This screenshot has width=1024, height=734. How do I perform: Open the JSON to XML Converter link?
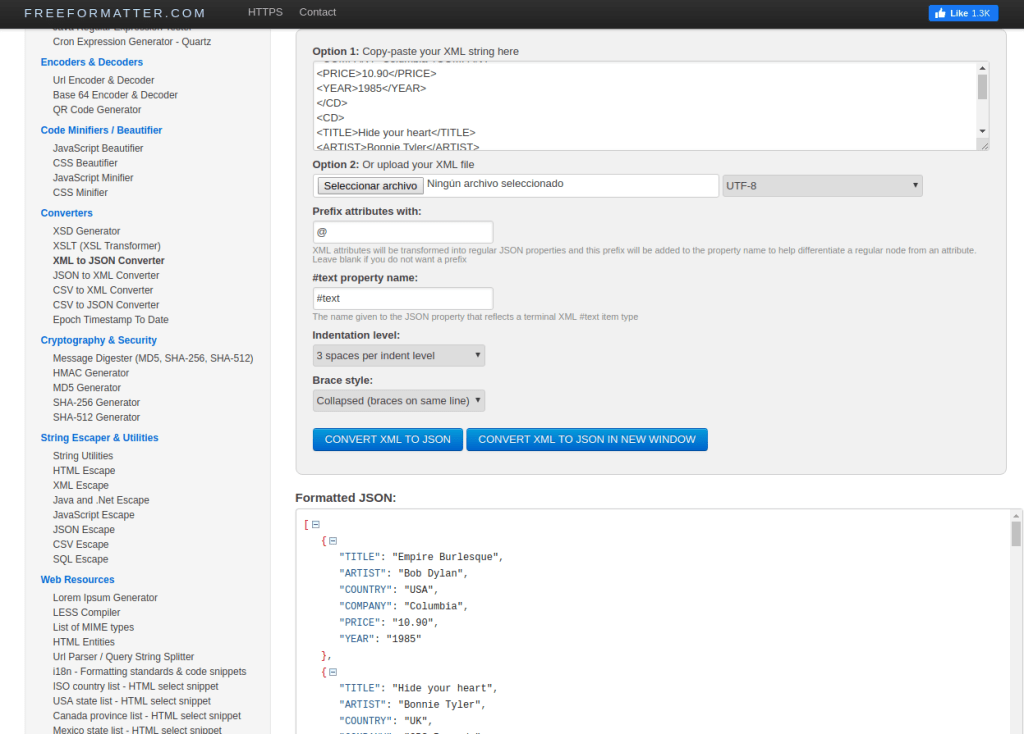tap(106, 275)
